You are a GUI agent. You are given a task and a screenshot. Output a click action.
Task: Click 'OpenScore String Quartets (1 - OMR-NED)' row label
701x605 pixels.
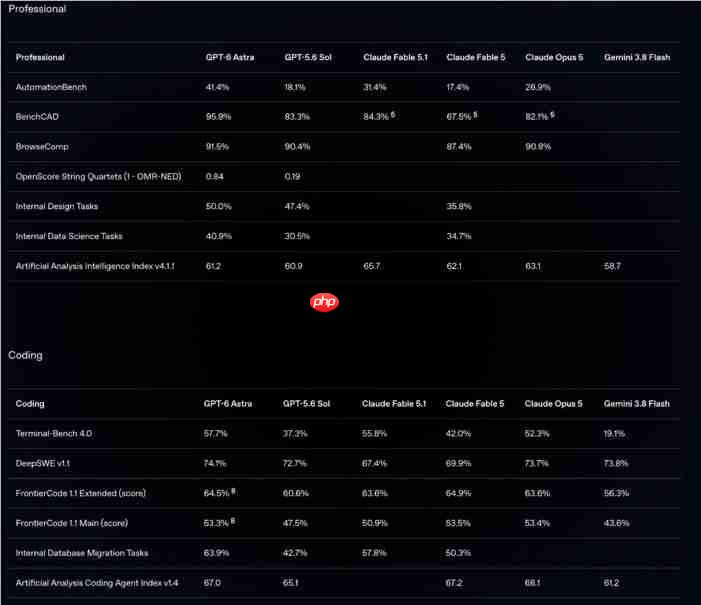98,177
